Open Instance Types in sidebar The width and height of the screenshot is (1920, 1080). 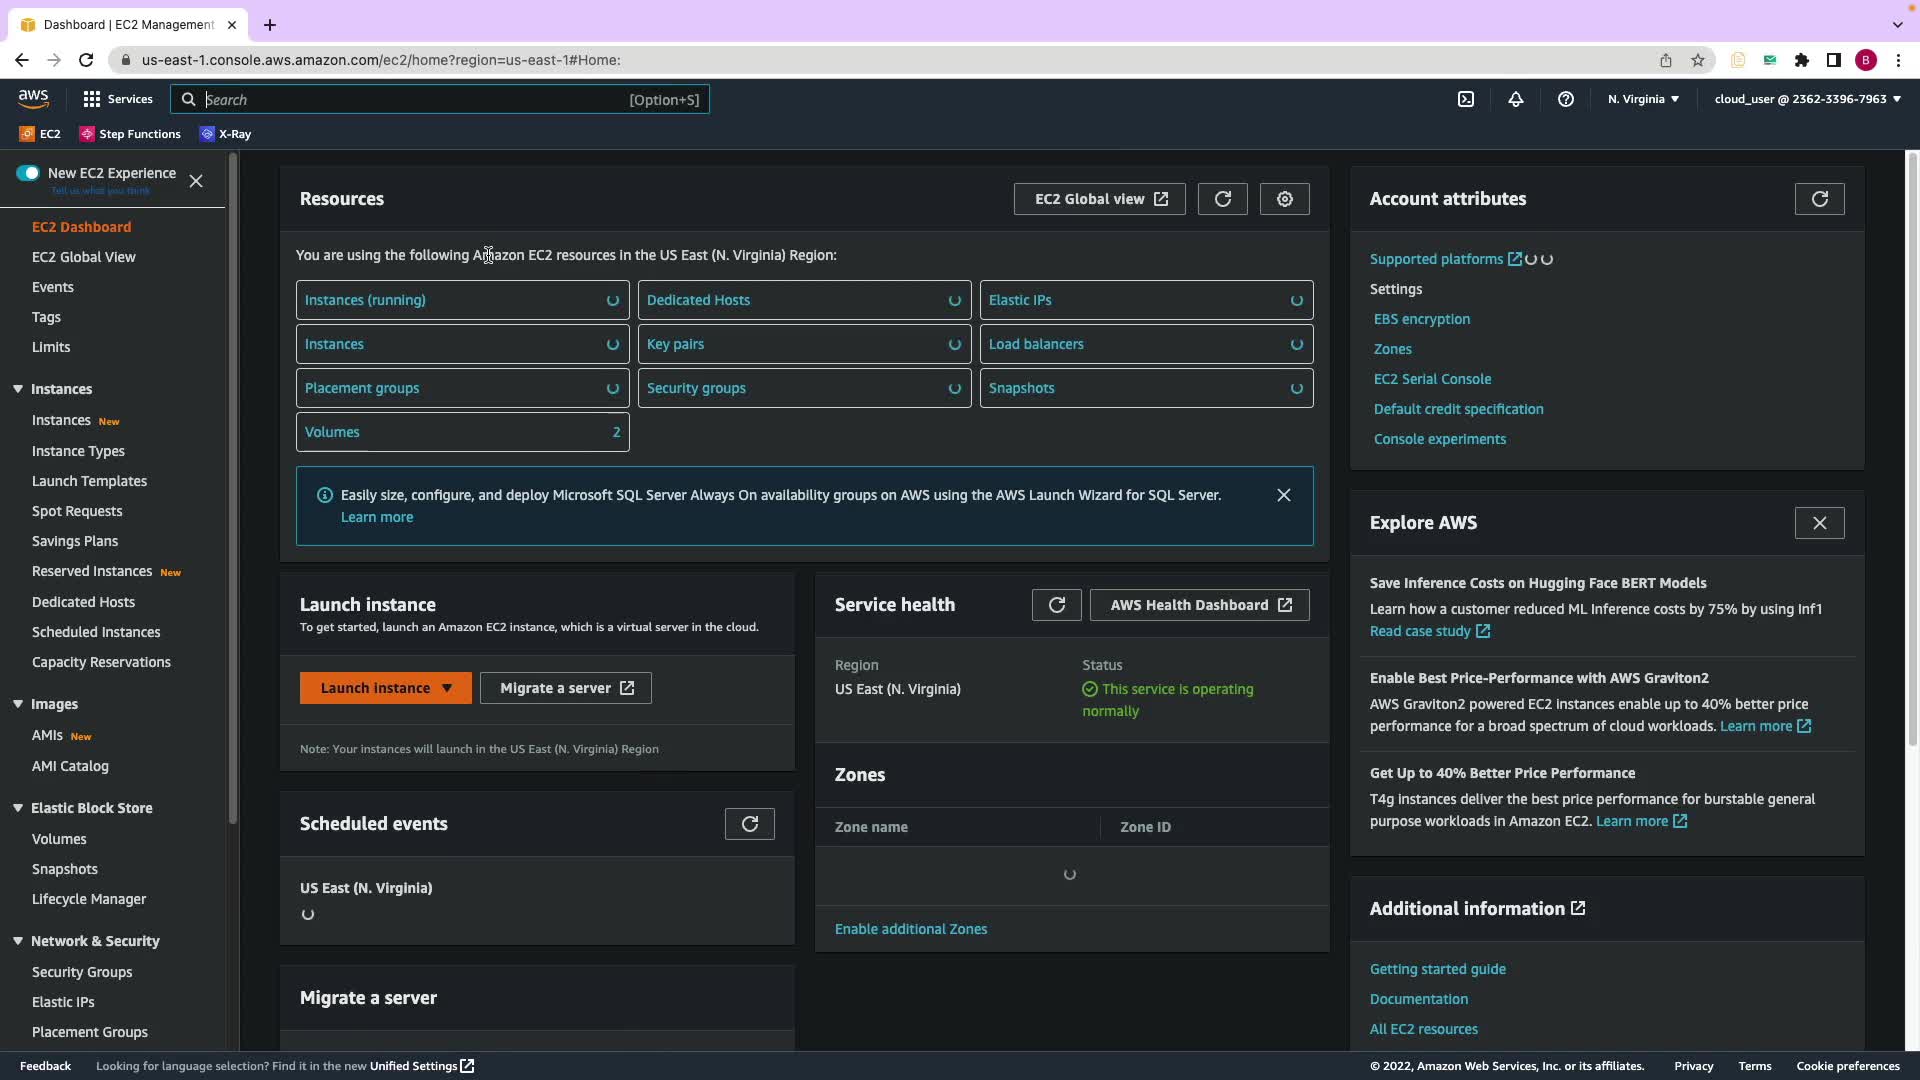[78, 451]
